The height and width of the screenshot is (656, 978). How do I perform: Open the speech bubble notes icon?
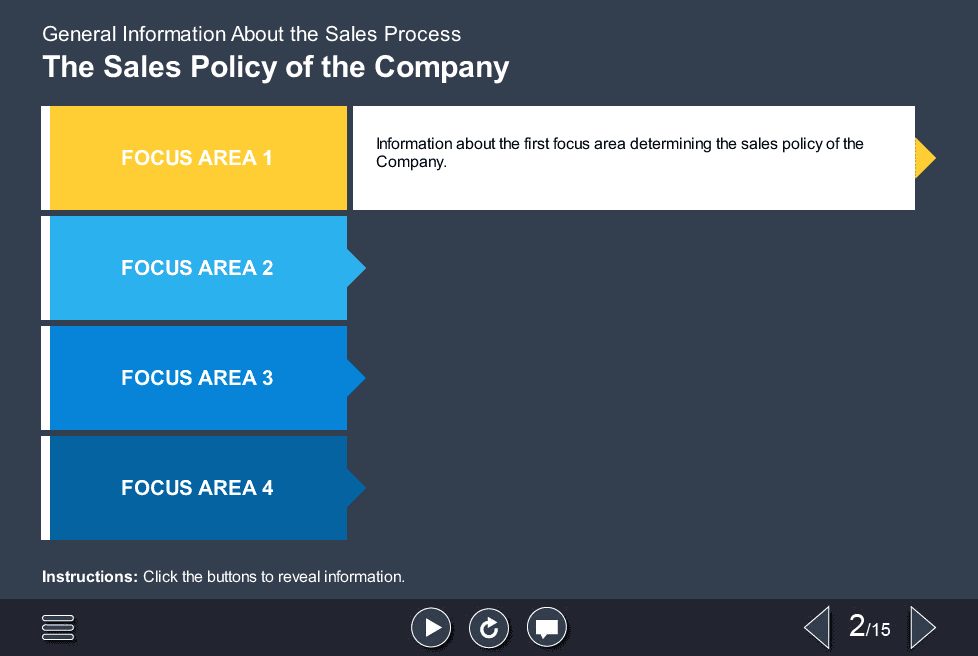click(x=546, y=627)
